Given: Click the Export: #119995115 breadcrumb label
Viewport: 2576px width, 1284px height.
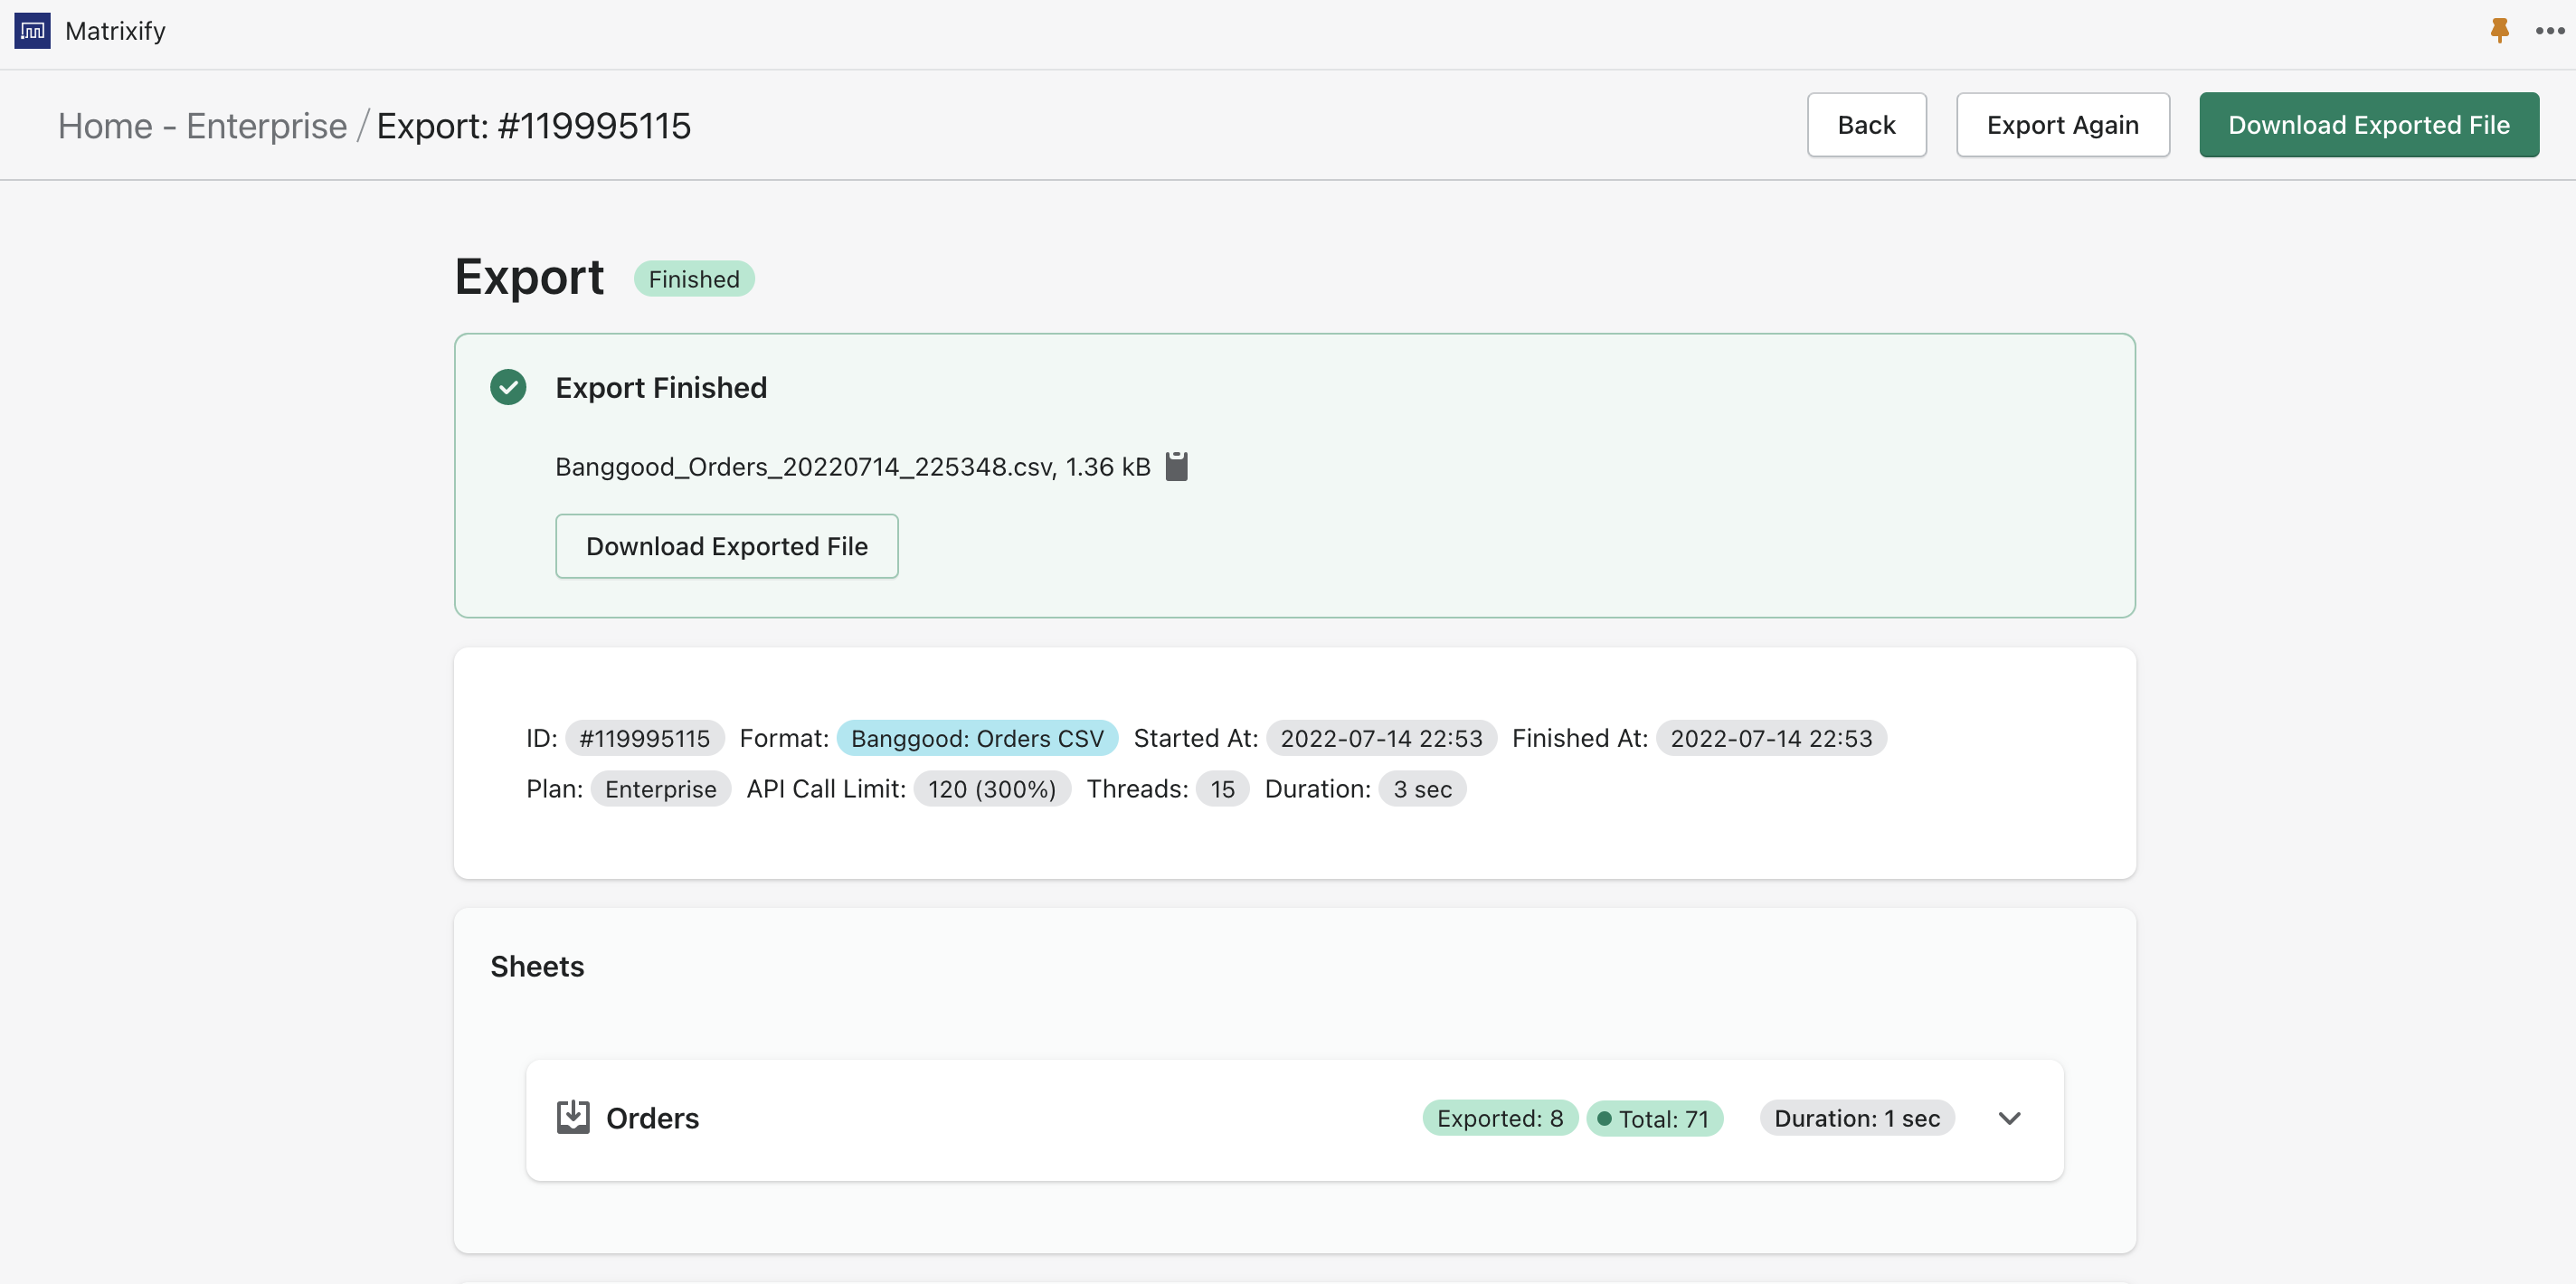Looking at the screenshot, I should point(534,125).
